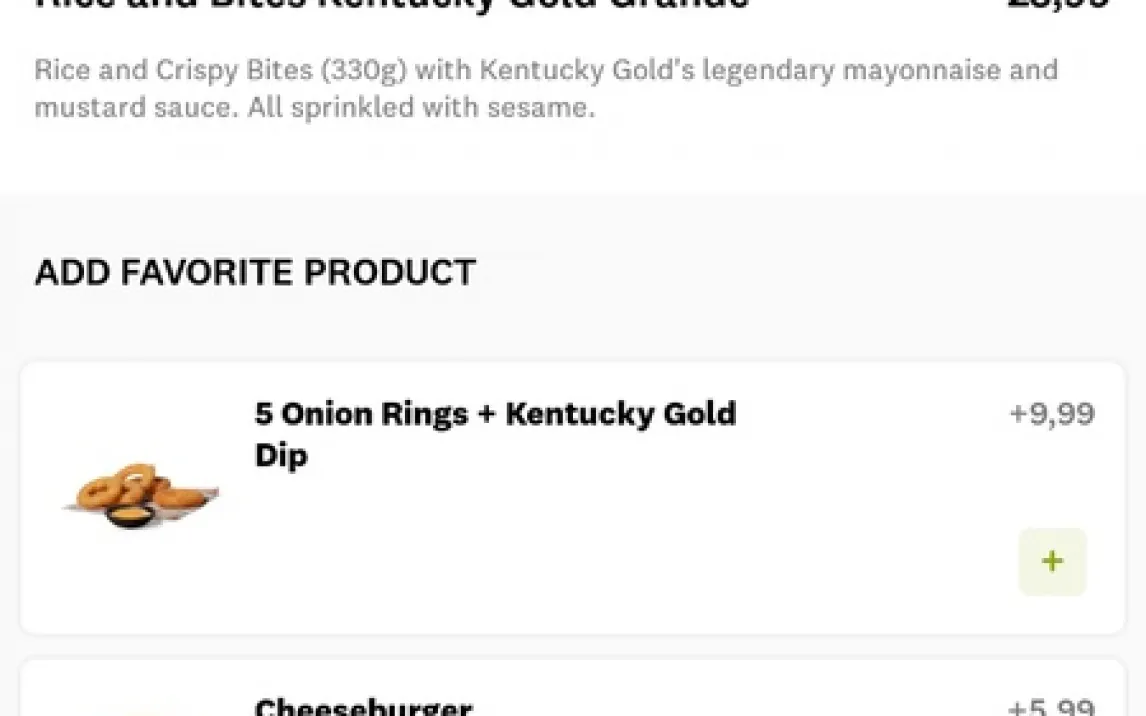This screenshot has height=716, width=1146.
Task: Click the onion rings product image
Action: 141,494
